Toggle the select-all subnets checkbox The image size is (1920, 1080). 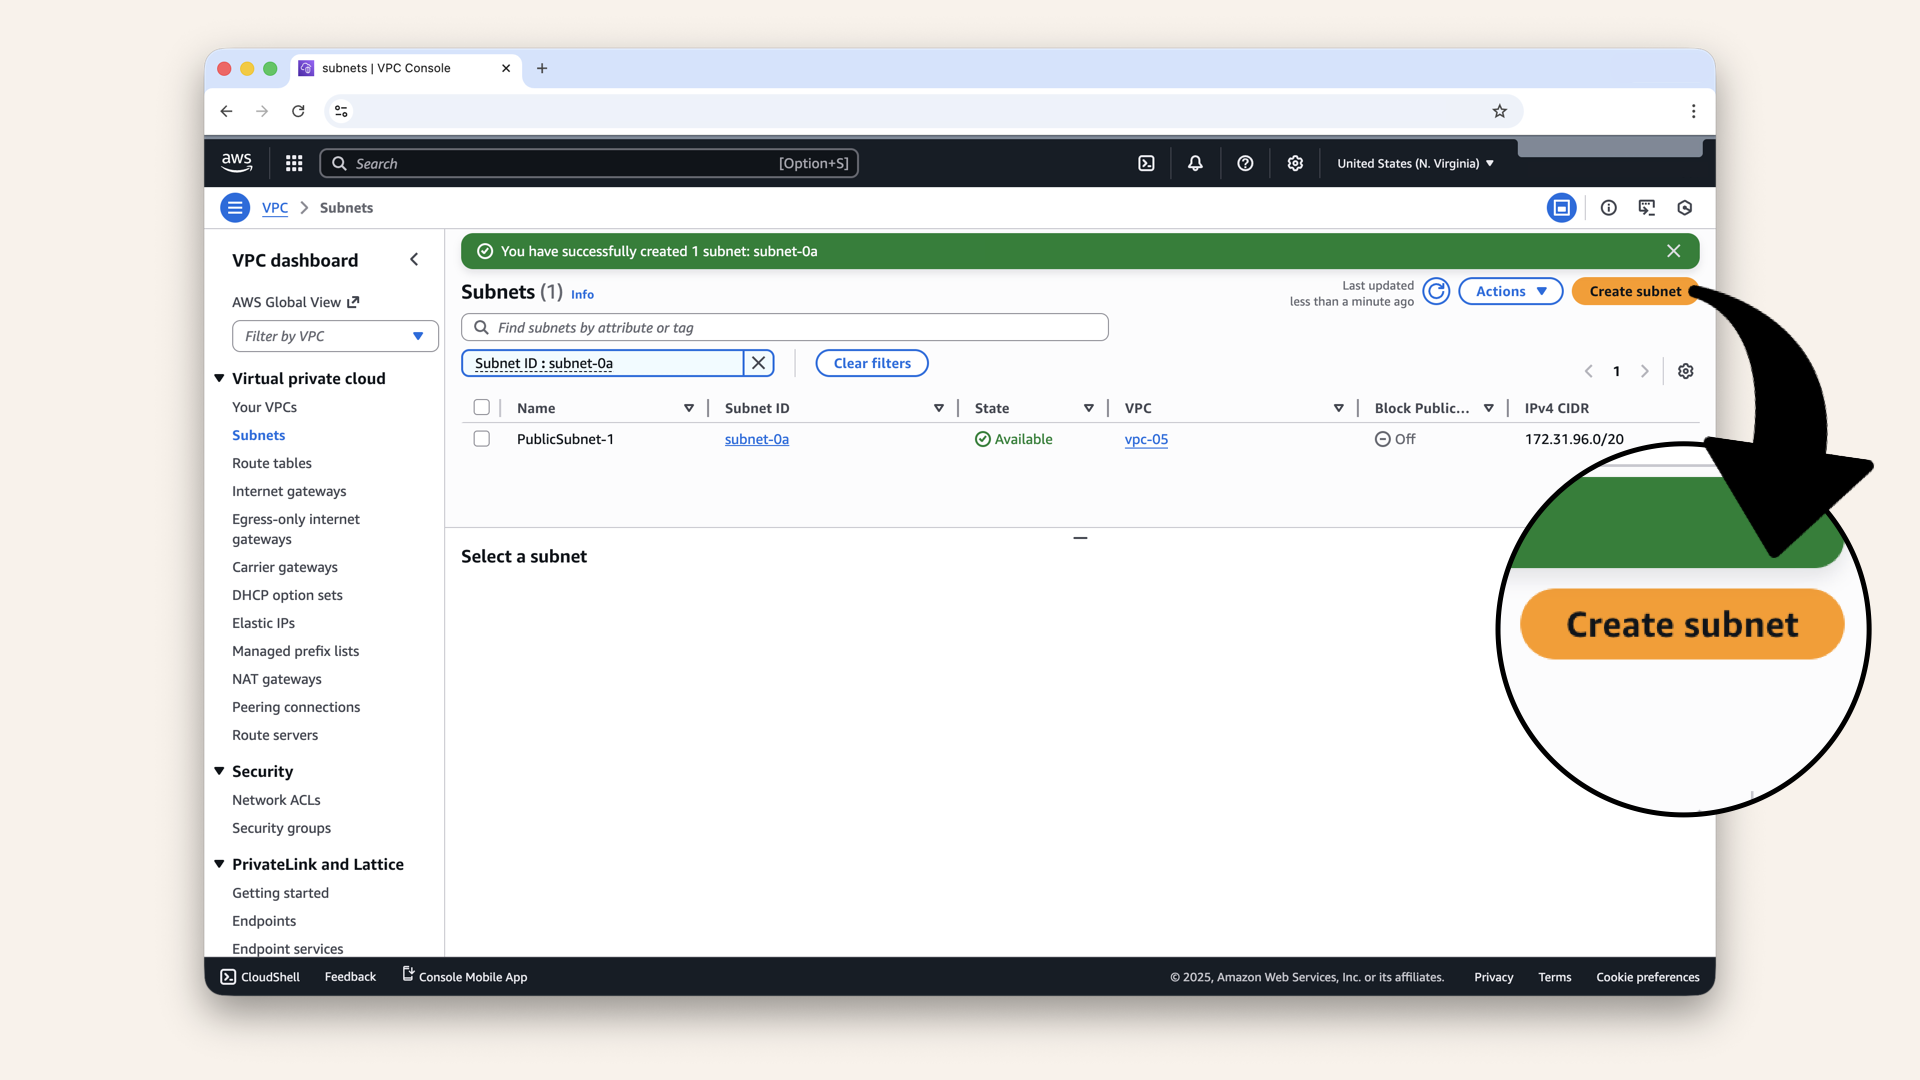(x=482, y=408)
